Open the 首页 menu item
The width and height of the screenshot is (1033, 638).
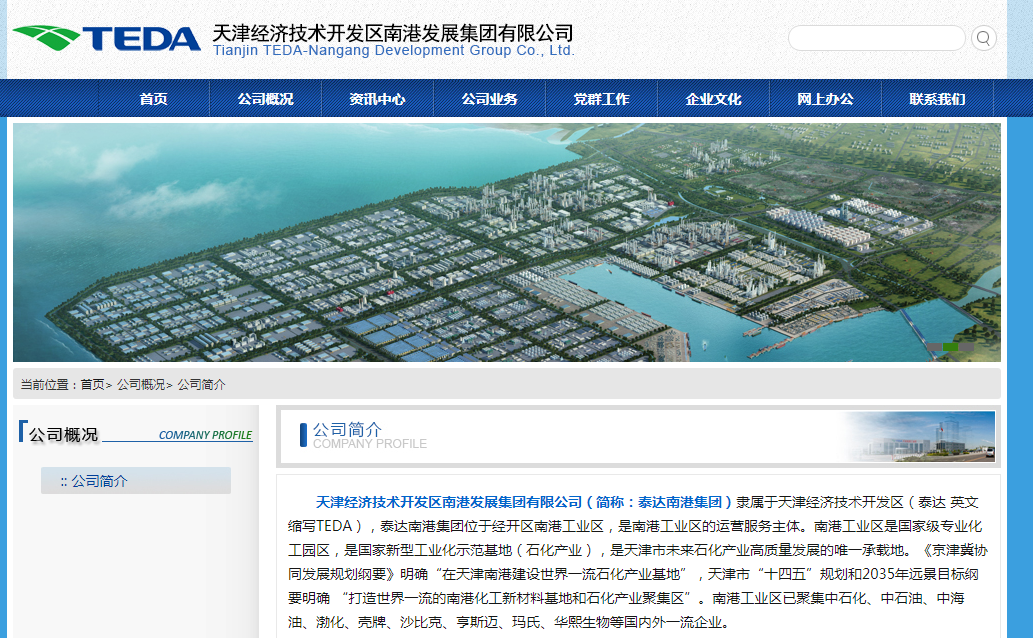click(x=153, y=99)
